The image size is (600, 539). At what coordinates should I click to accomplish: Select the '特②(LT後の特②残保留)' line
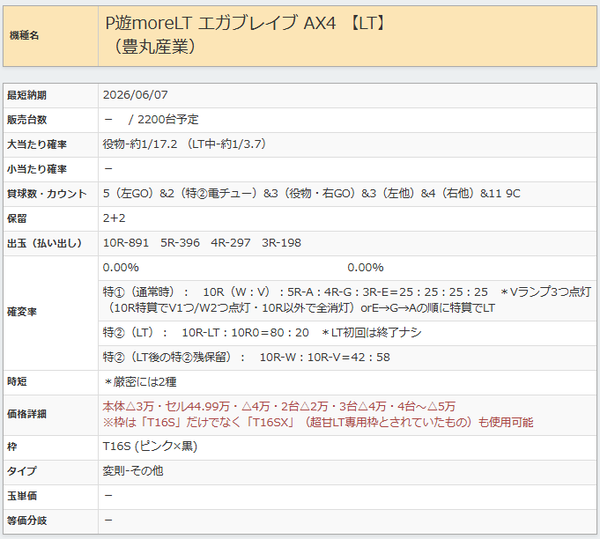pos(246,357)
